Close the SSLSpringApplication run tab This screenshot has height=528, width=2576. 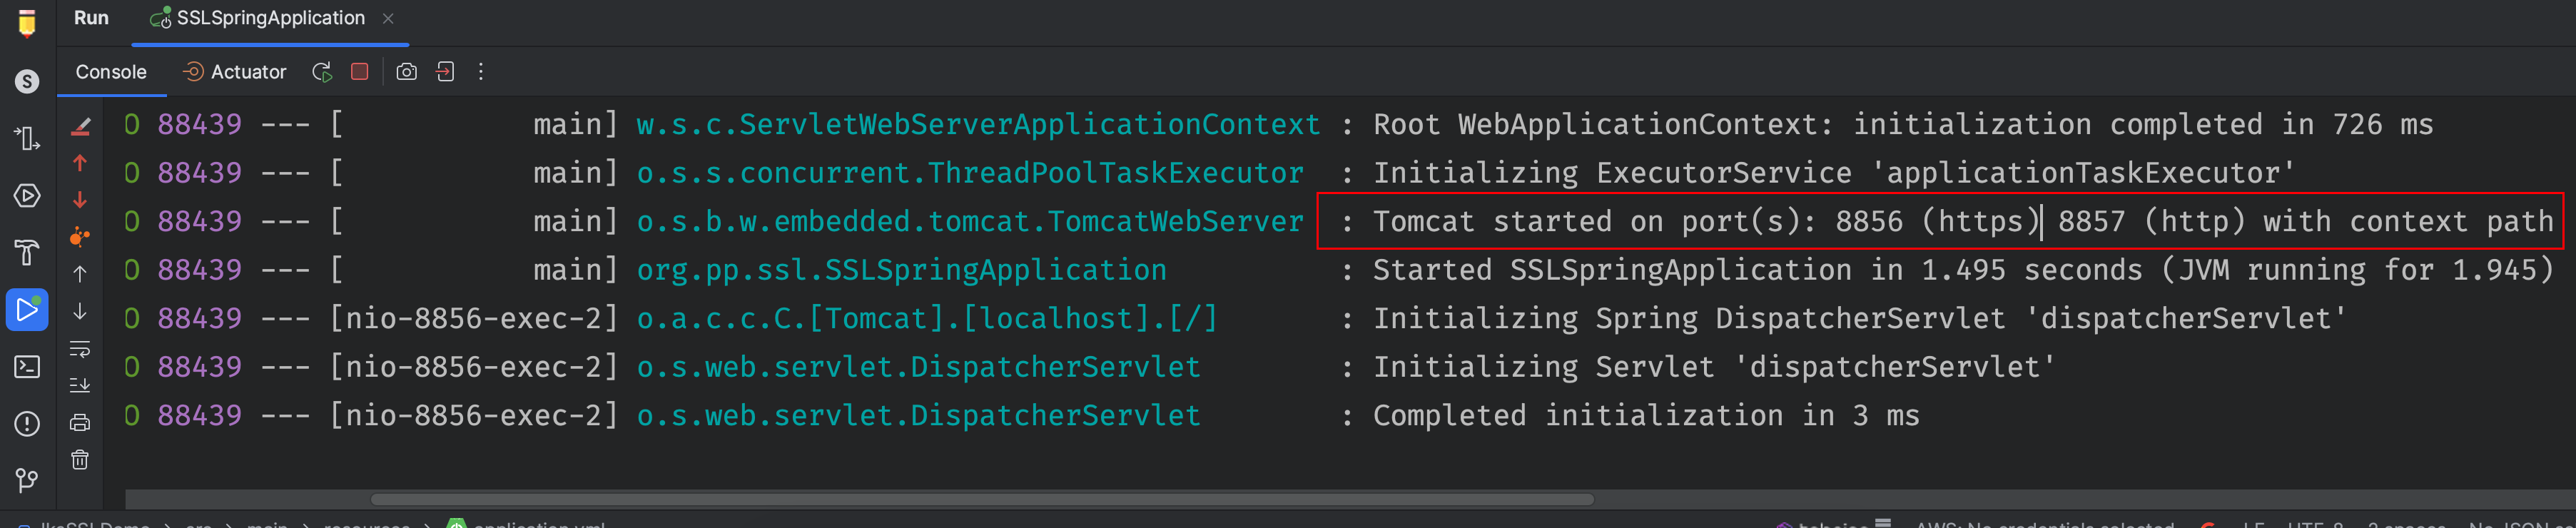[x=388, y=18]
